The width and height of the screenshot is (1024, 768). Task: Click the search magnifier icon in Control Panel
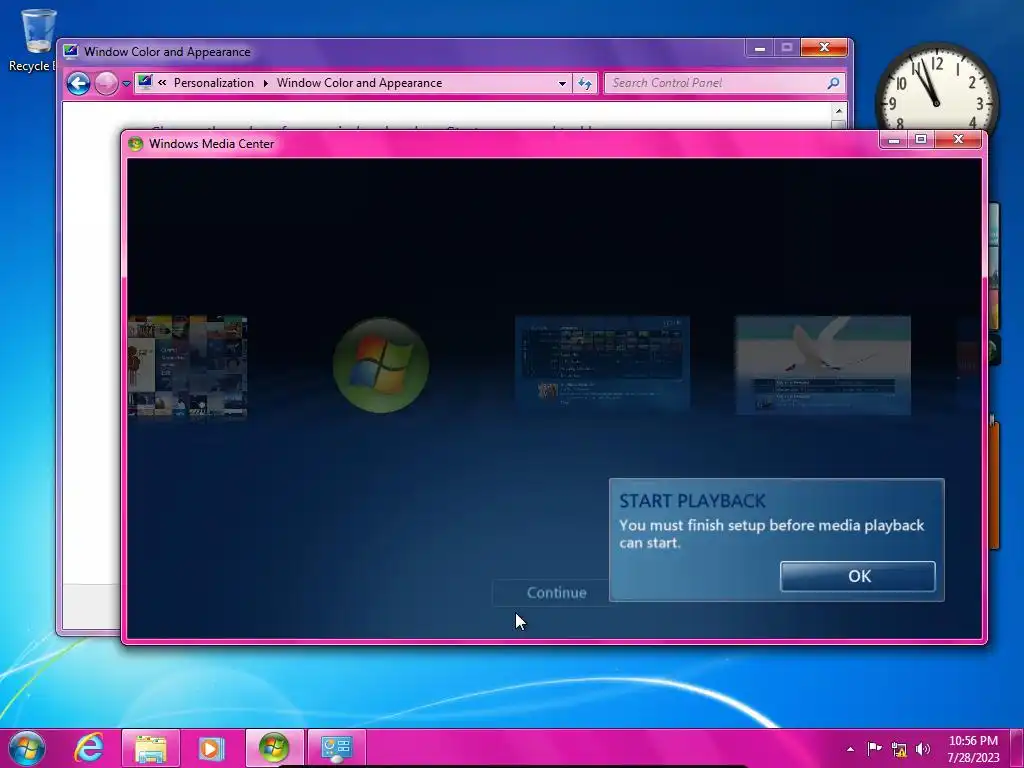click(833, 83)
